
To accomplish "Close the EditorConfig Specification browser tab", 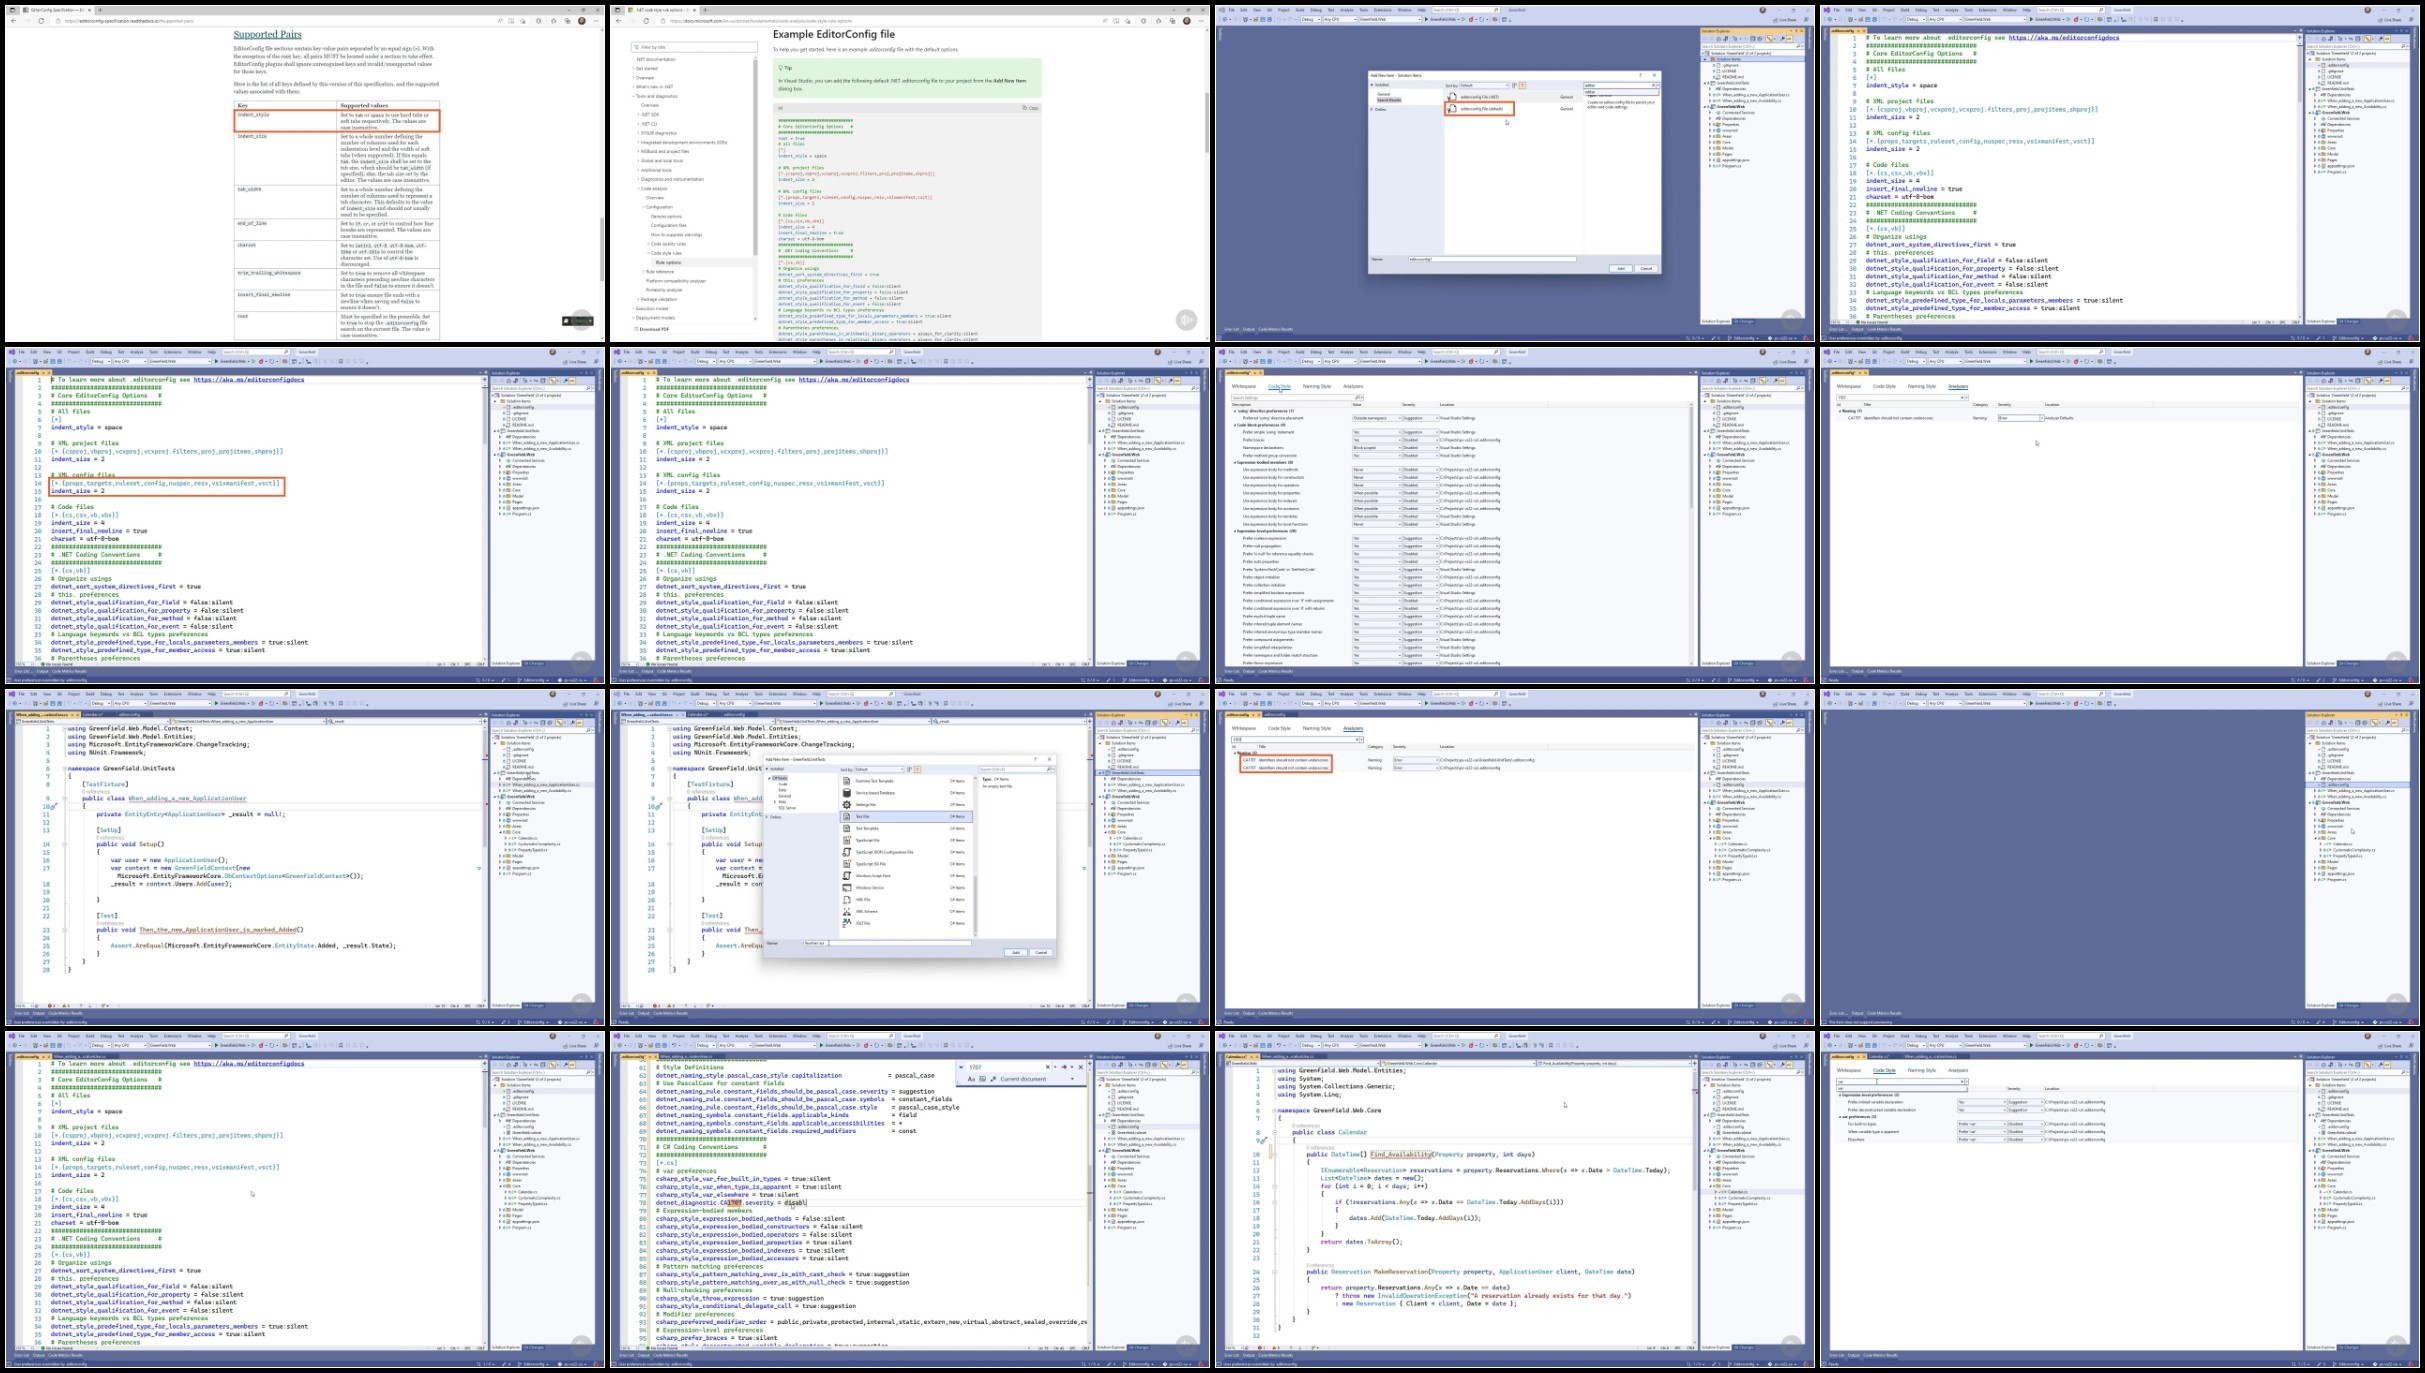I will tap(88, 10).
